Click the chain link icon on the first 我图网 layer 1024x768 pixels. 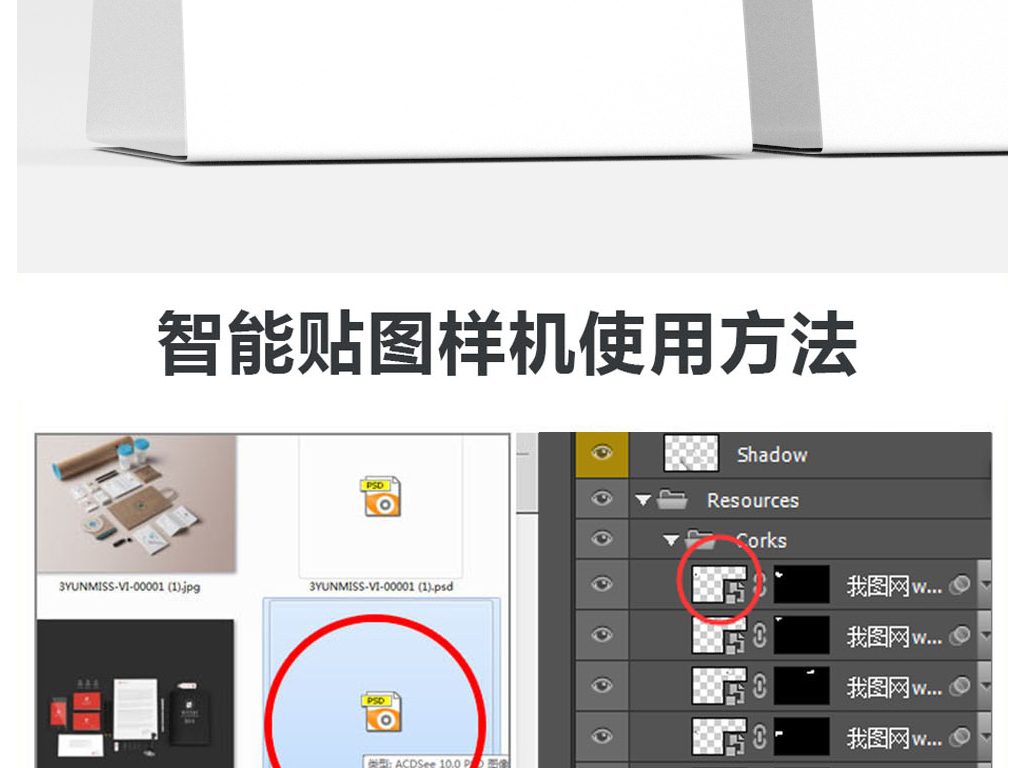761,584
